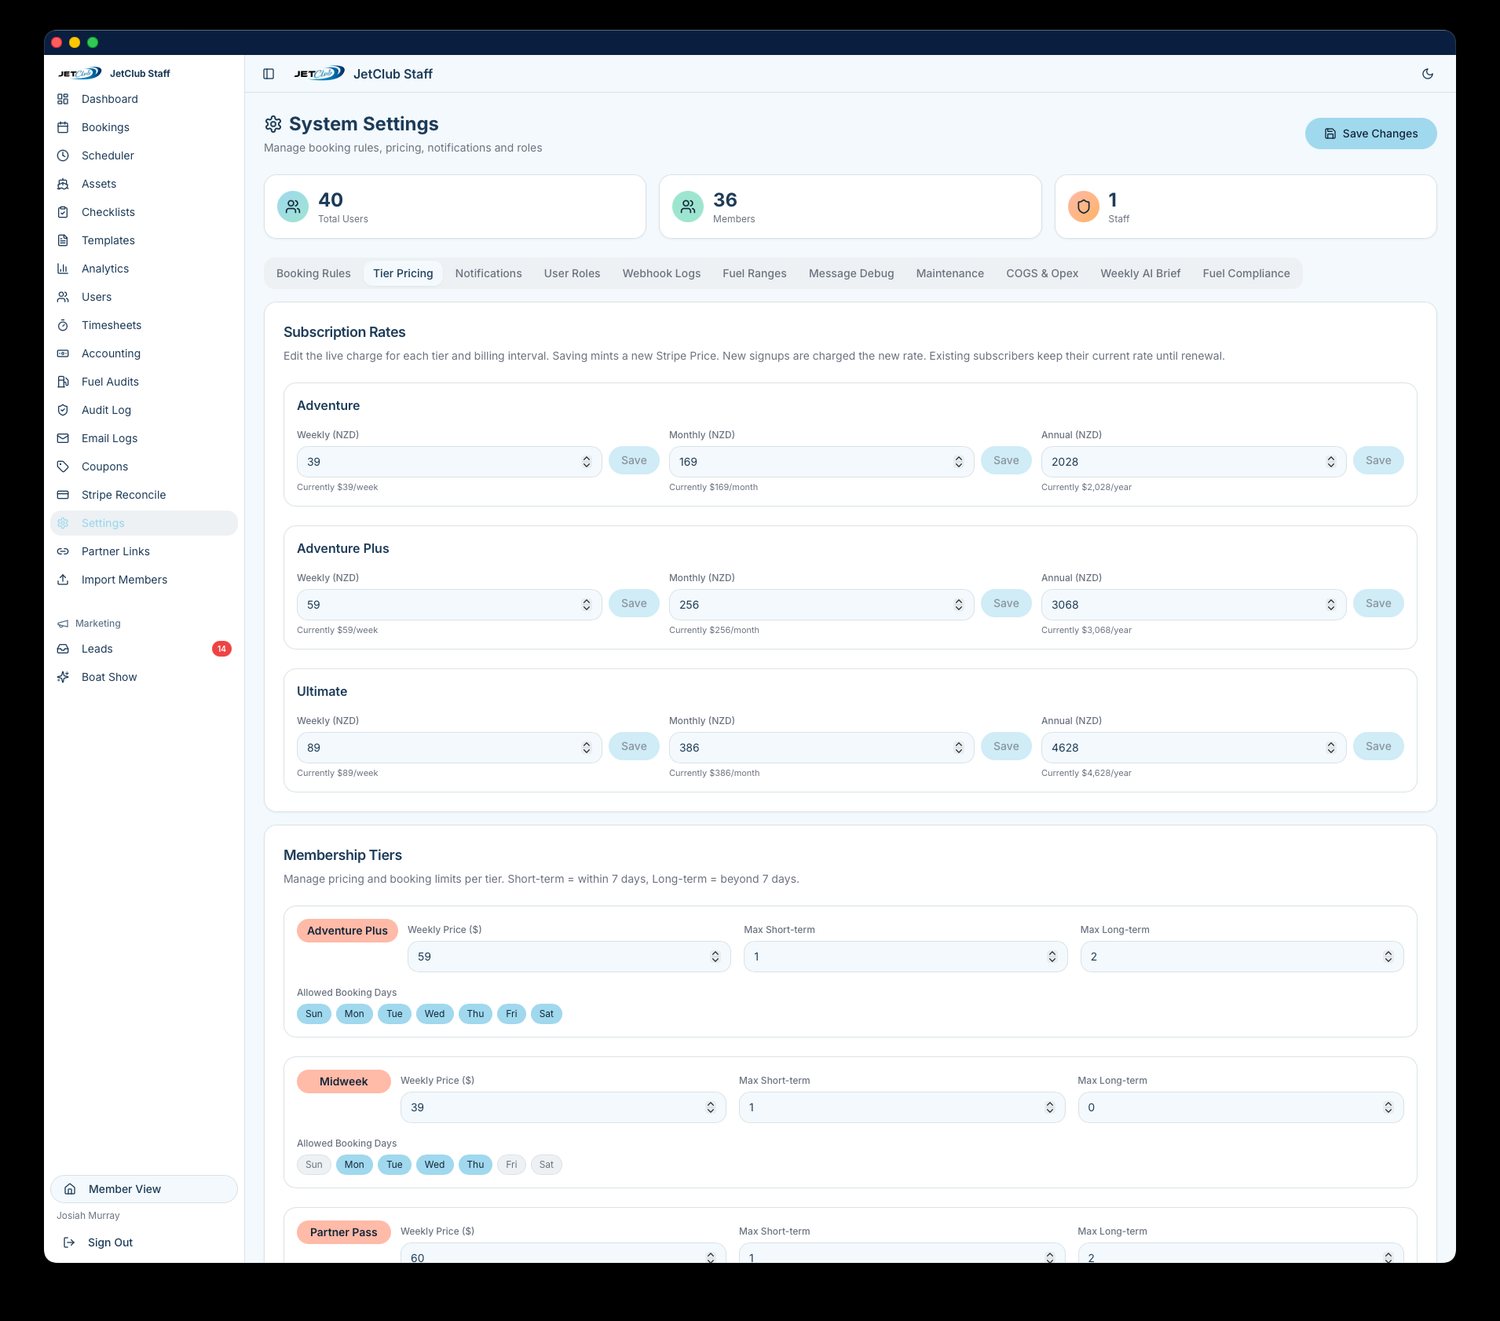Open Email Logs envelope icon
1500x1321 pixels.
tap(63, 438)
